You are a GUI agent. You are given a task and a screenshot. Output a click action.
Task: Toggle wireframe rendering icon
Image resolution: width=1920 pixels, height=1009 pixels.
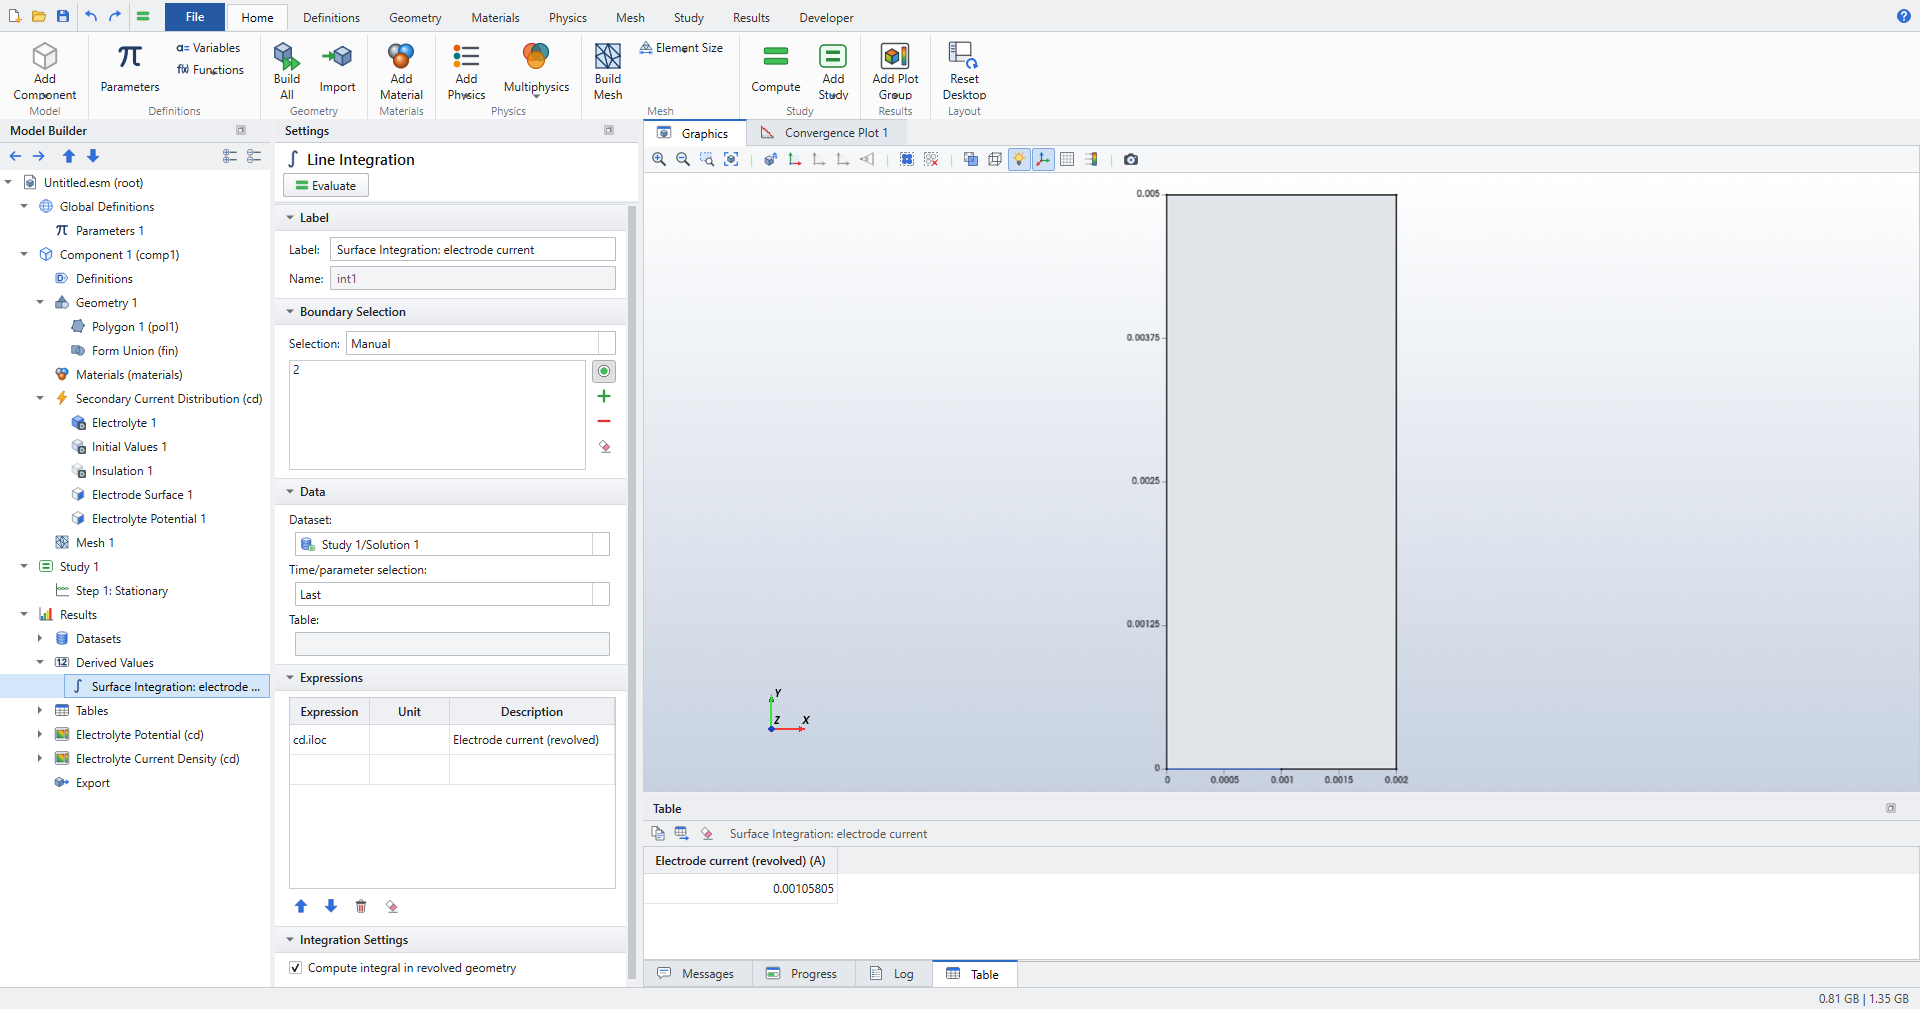point(995,159)
